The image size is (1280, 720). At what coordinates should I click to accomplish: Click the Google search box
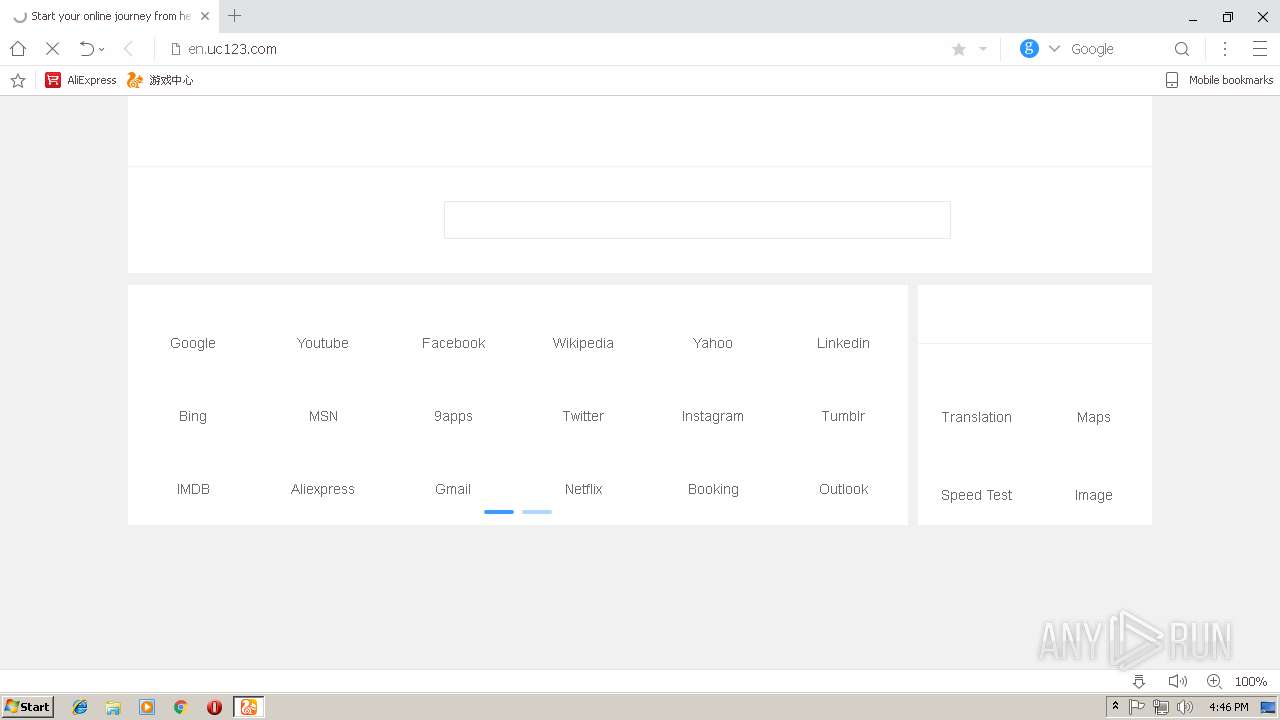[1115, 49]
